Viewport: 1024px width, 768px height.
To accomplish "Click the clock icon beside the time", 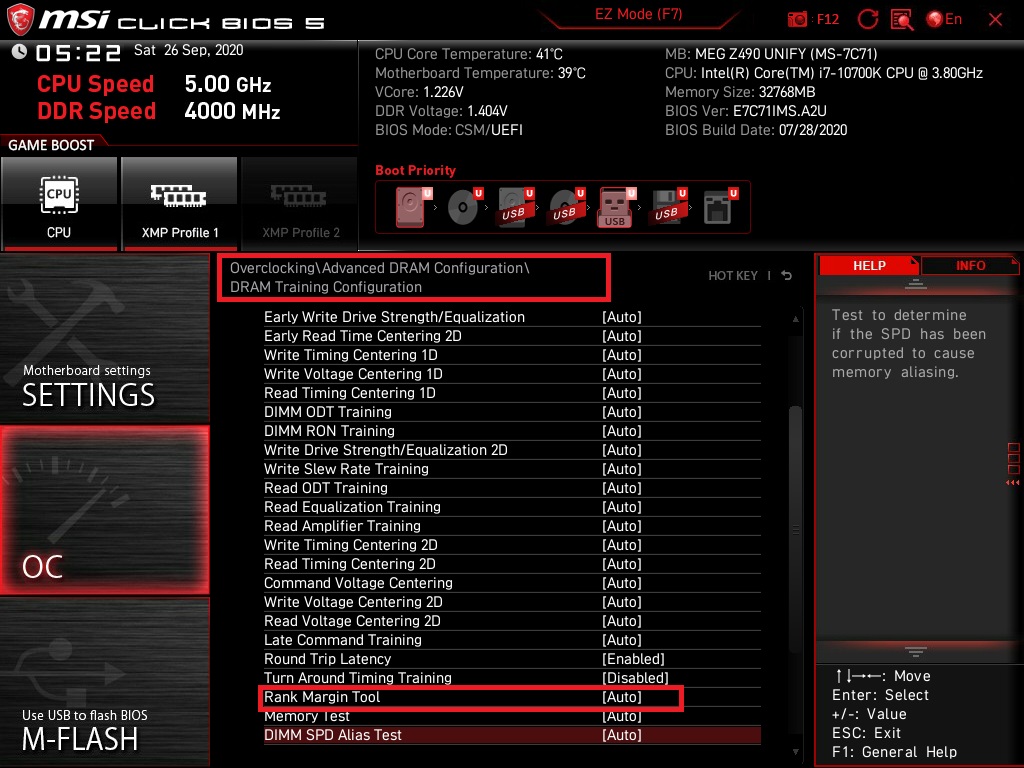I will click(19, 52).
